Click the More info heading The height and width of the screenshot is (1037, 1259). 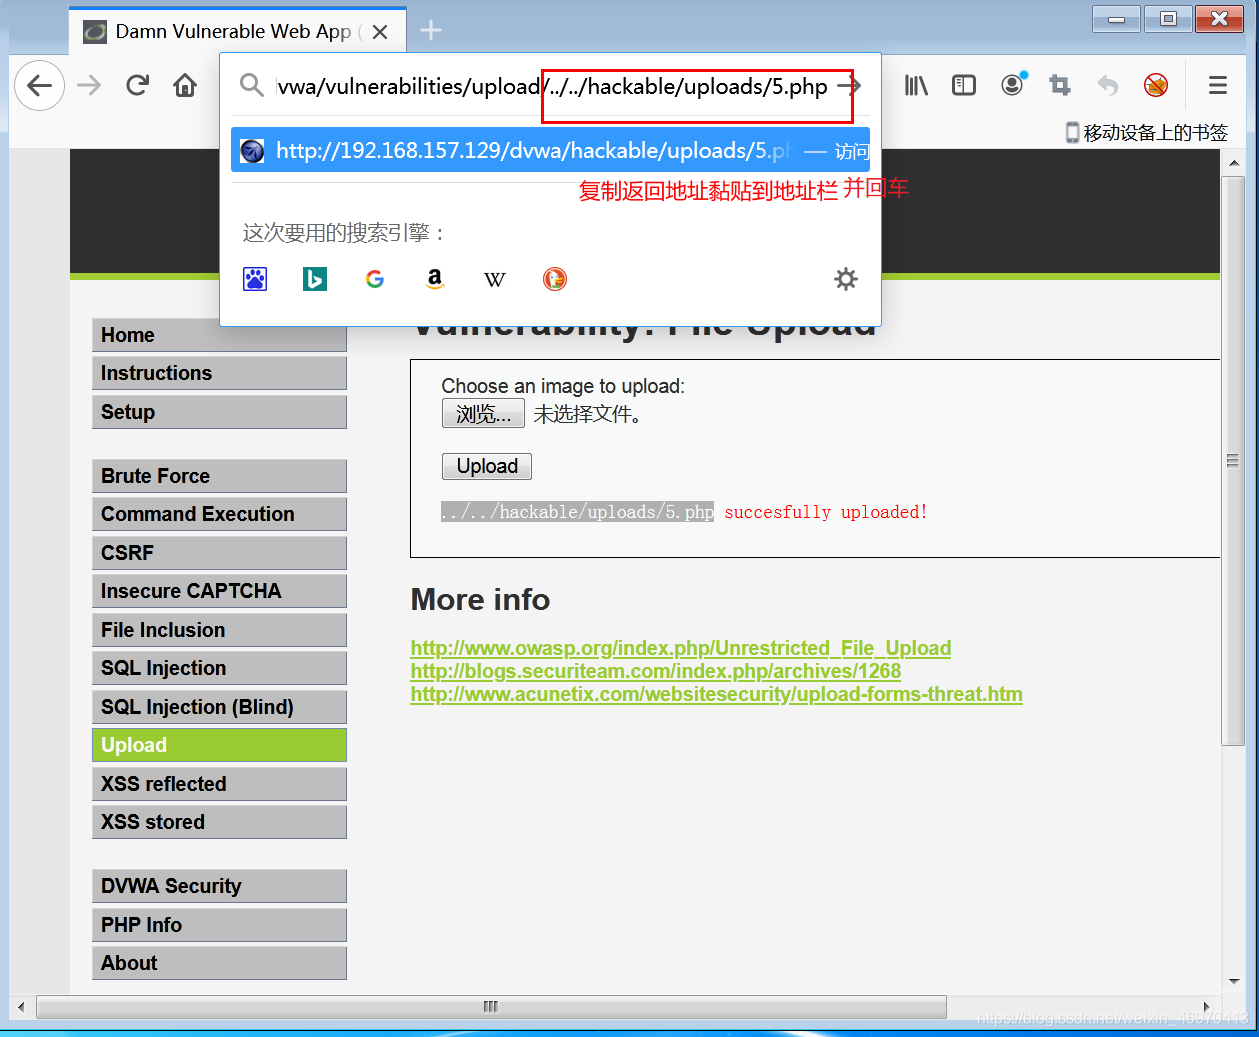[x=480, y=600]
